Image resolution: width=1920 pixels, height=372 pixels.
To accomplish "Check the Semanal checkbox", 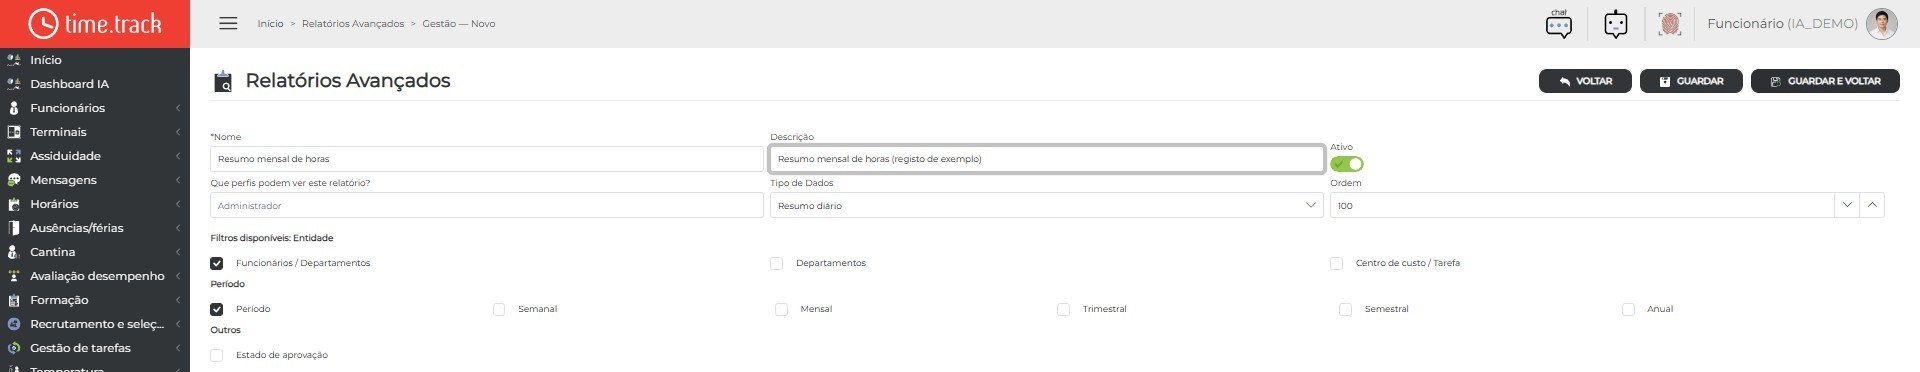I will [x=499, y=309].
